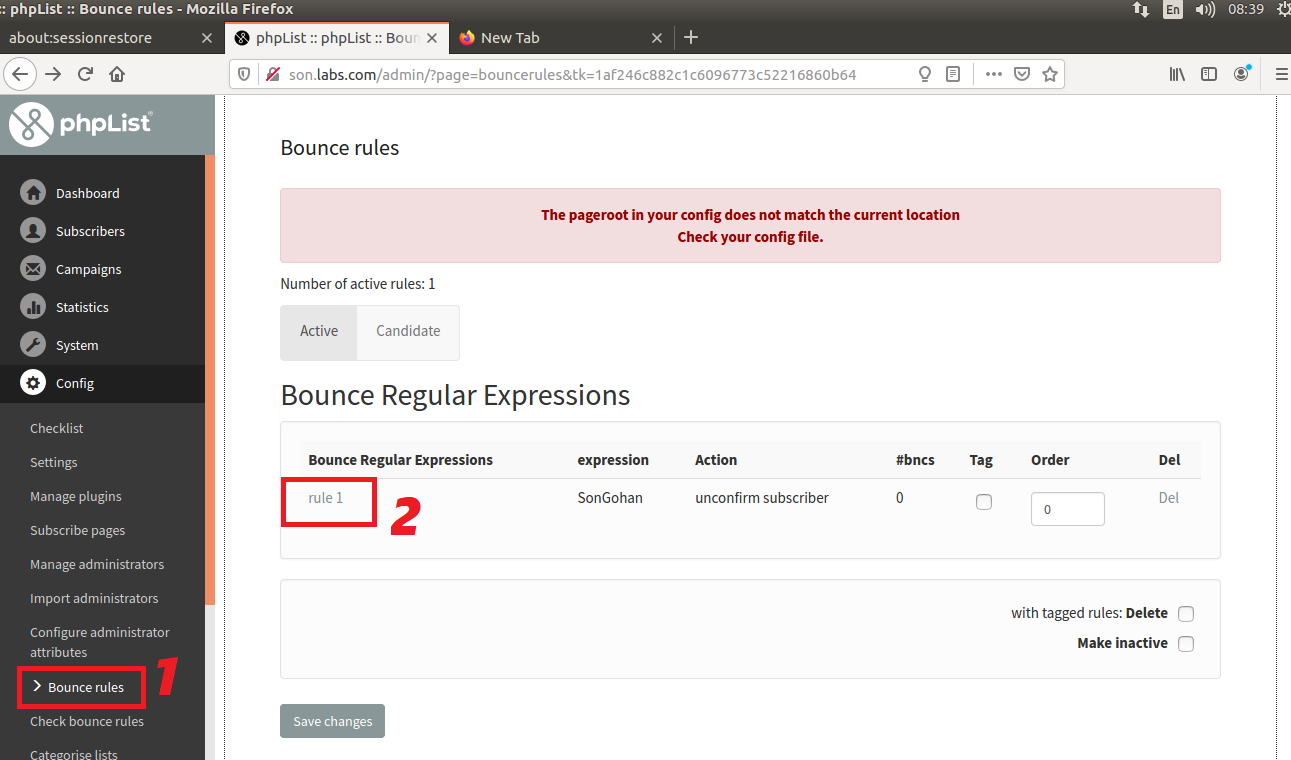
Task: Tick the Tag checkbox for rule 1
Action: coord(983,502)
